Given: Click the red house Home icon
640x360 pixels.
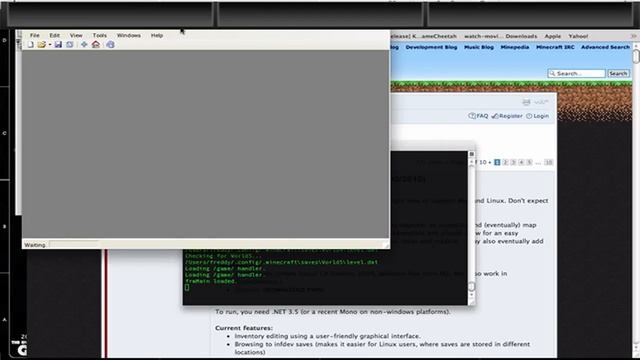Looking at the screenshot, I should pyautogui.click(x=96, y=44).
